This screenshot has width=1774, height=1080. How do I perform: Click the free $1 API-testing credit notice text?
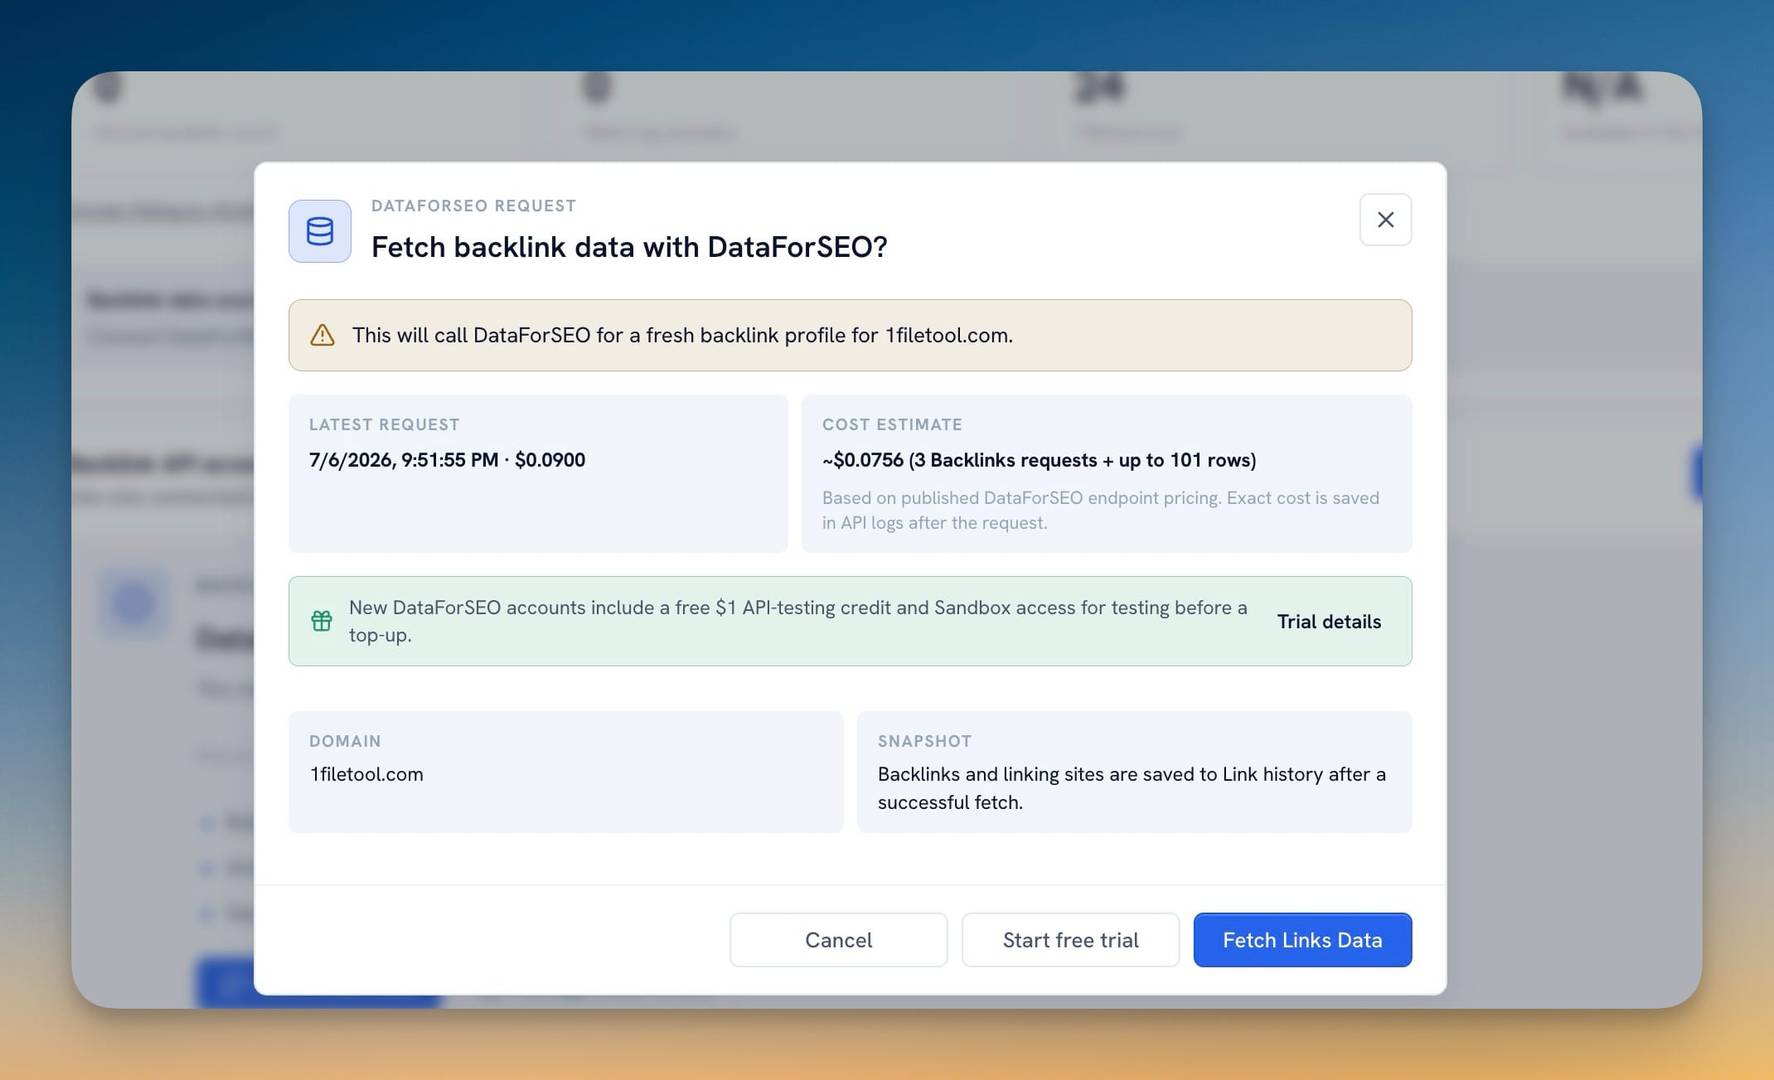tap(798, 621)
